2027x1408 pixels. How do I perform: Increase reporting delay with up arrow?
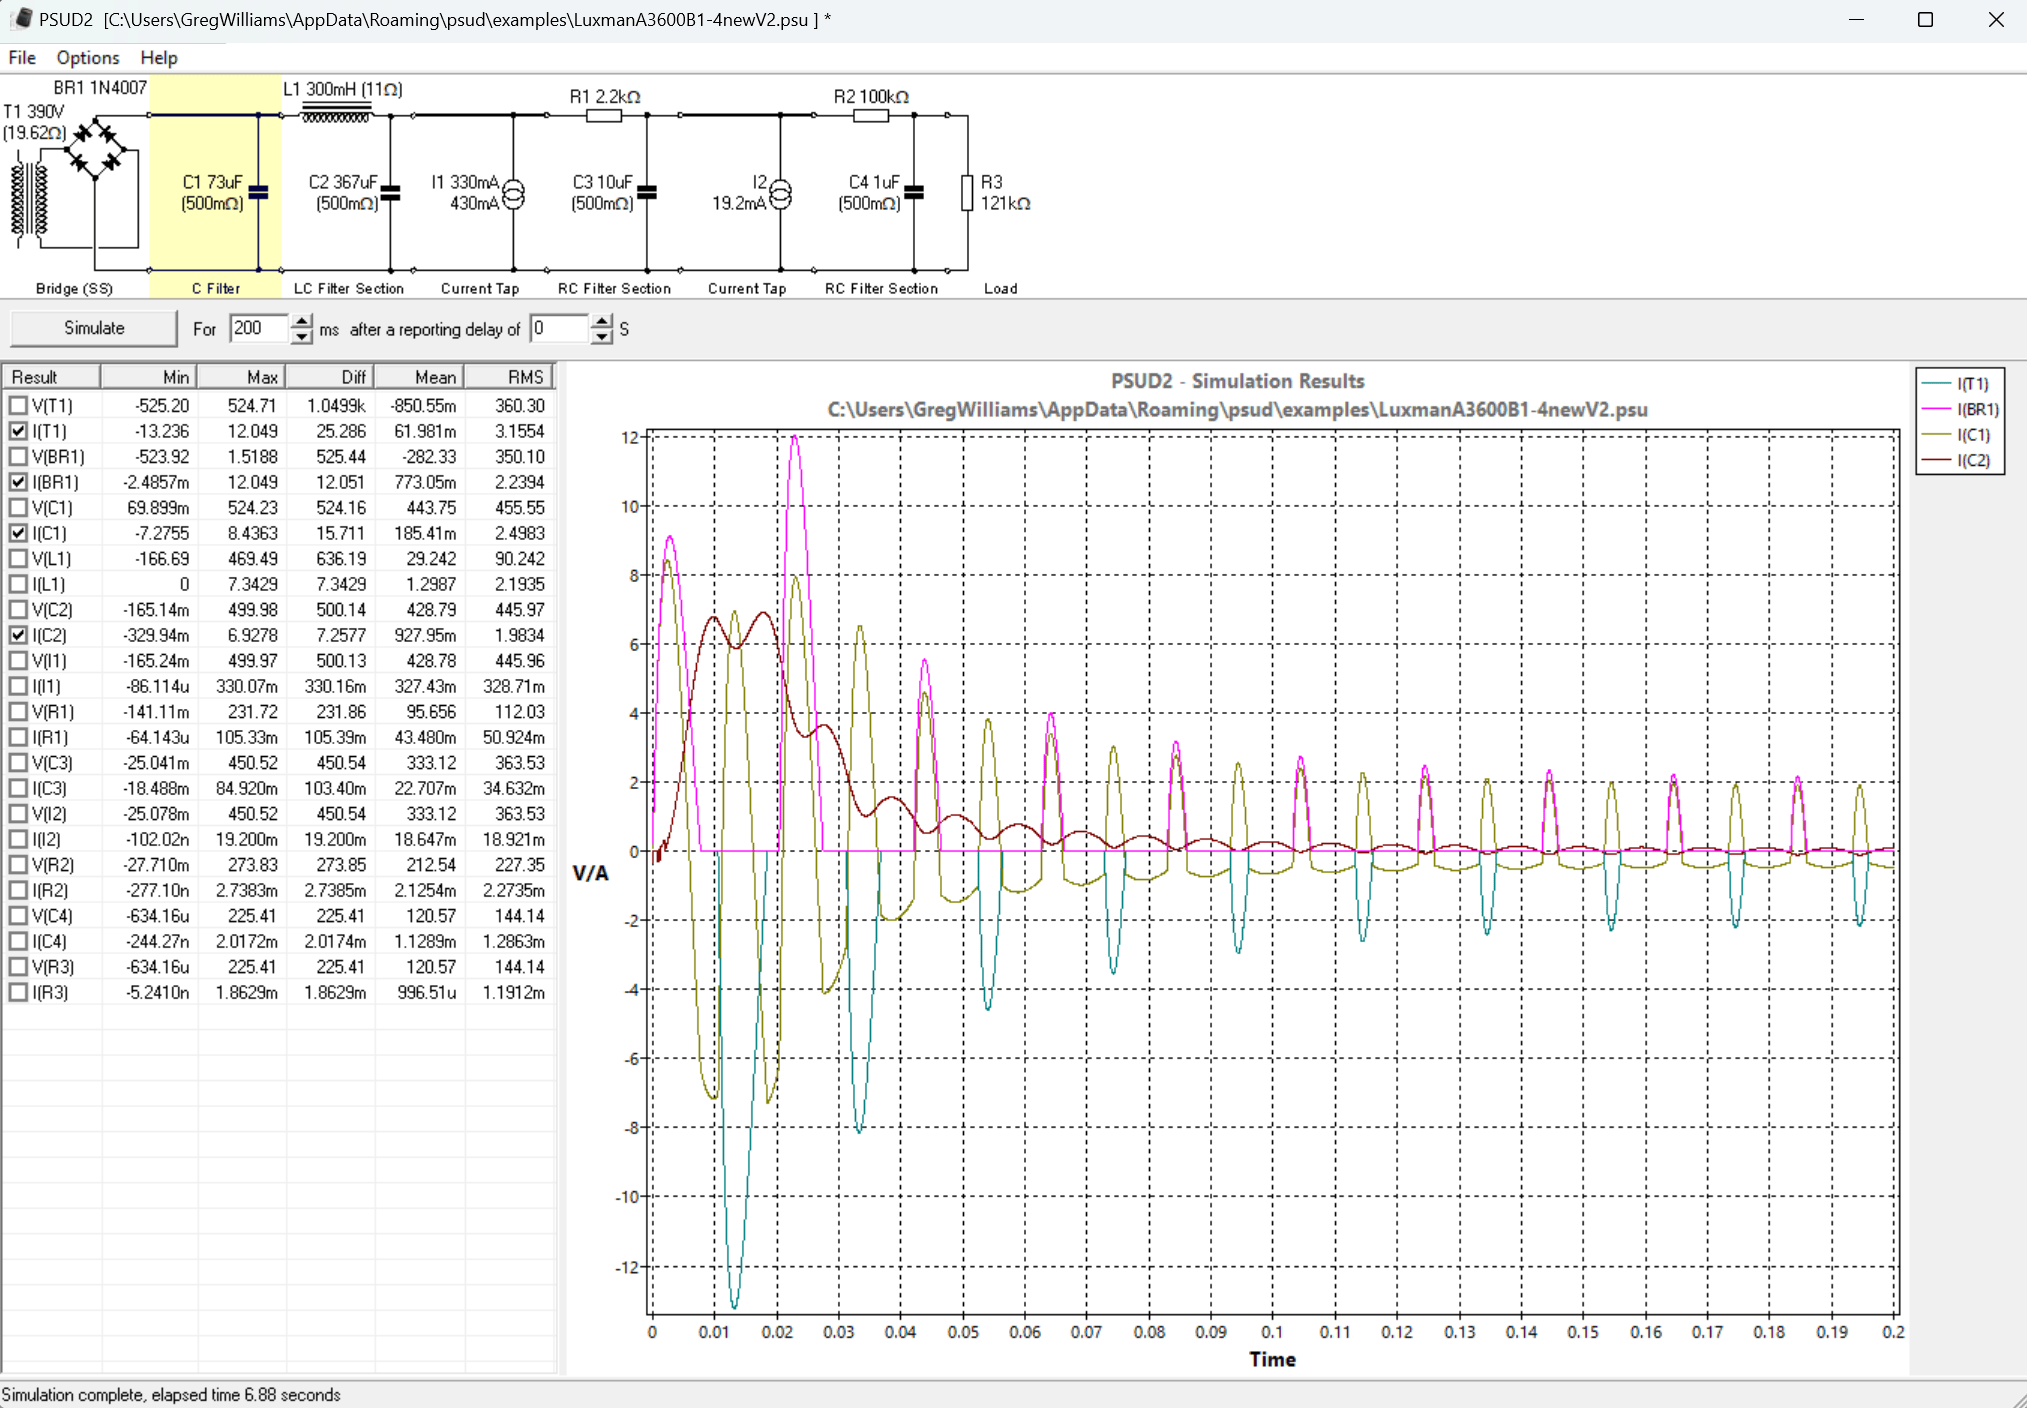[601, 321]
